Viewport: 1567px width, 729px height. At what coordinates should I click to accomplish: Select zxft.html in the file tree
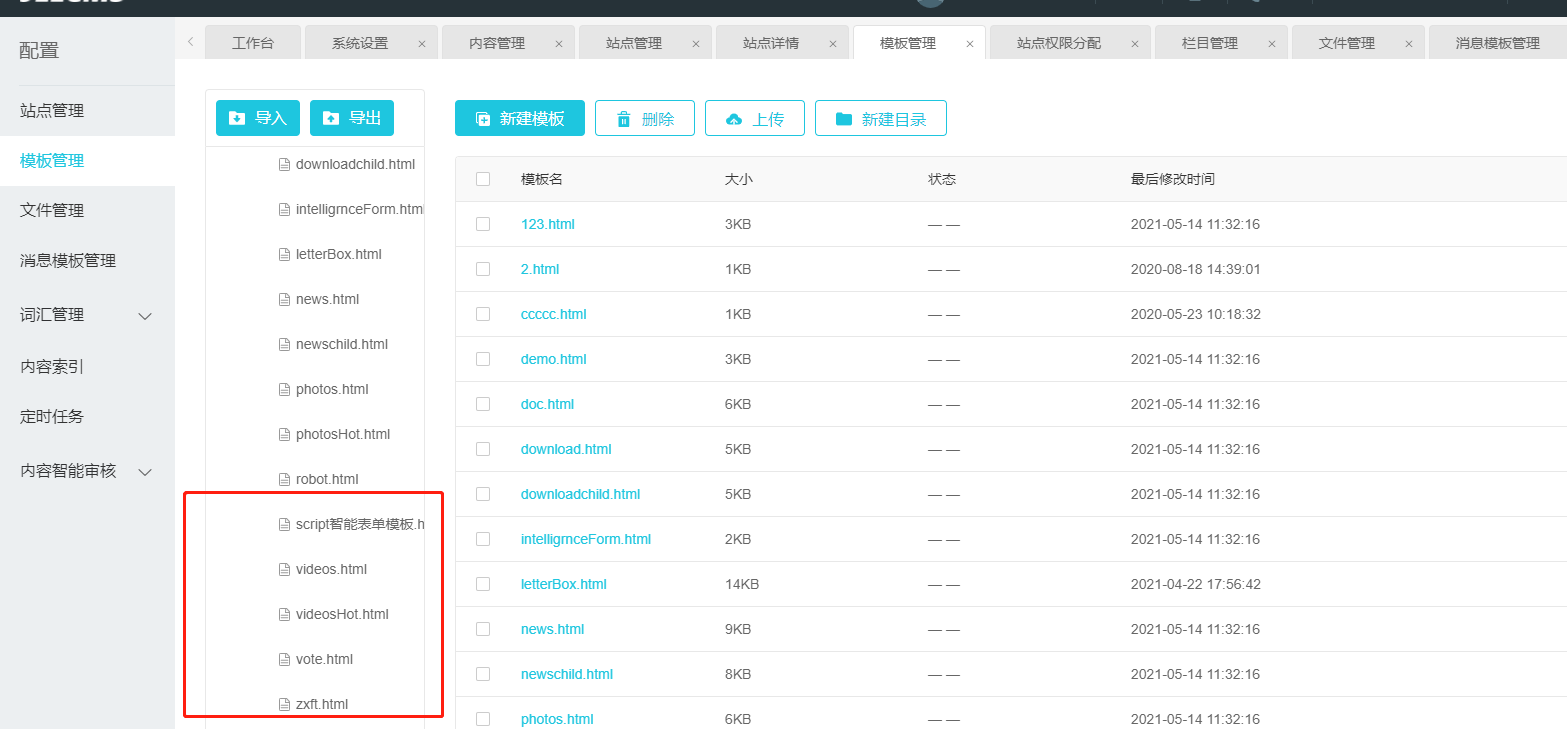click(x=322, y=704)
